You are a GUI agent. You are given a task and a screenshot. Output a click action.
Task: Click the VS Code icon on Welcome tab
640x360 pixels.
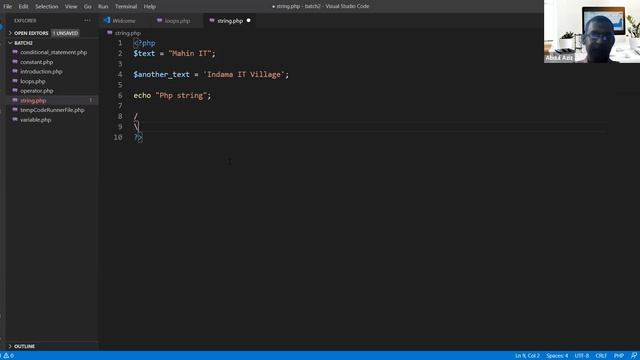(107, 20)
